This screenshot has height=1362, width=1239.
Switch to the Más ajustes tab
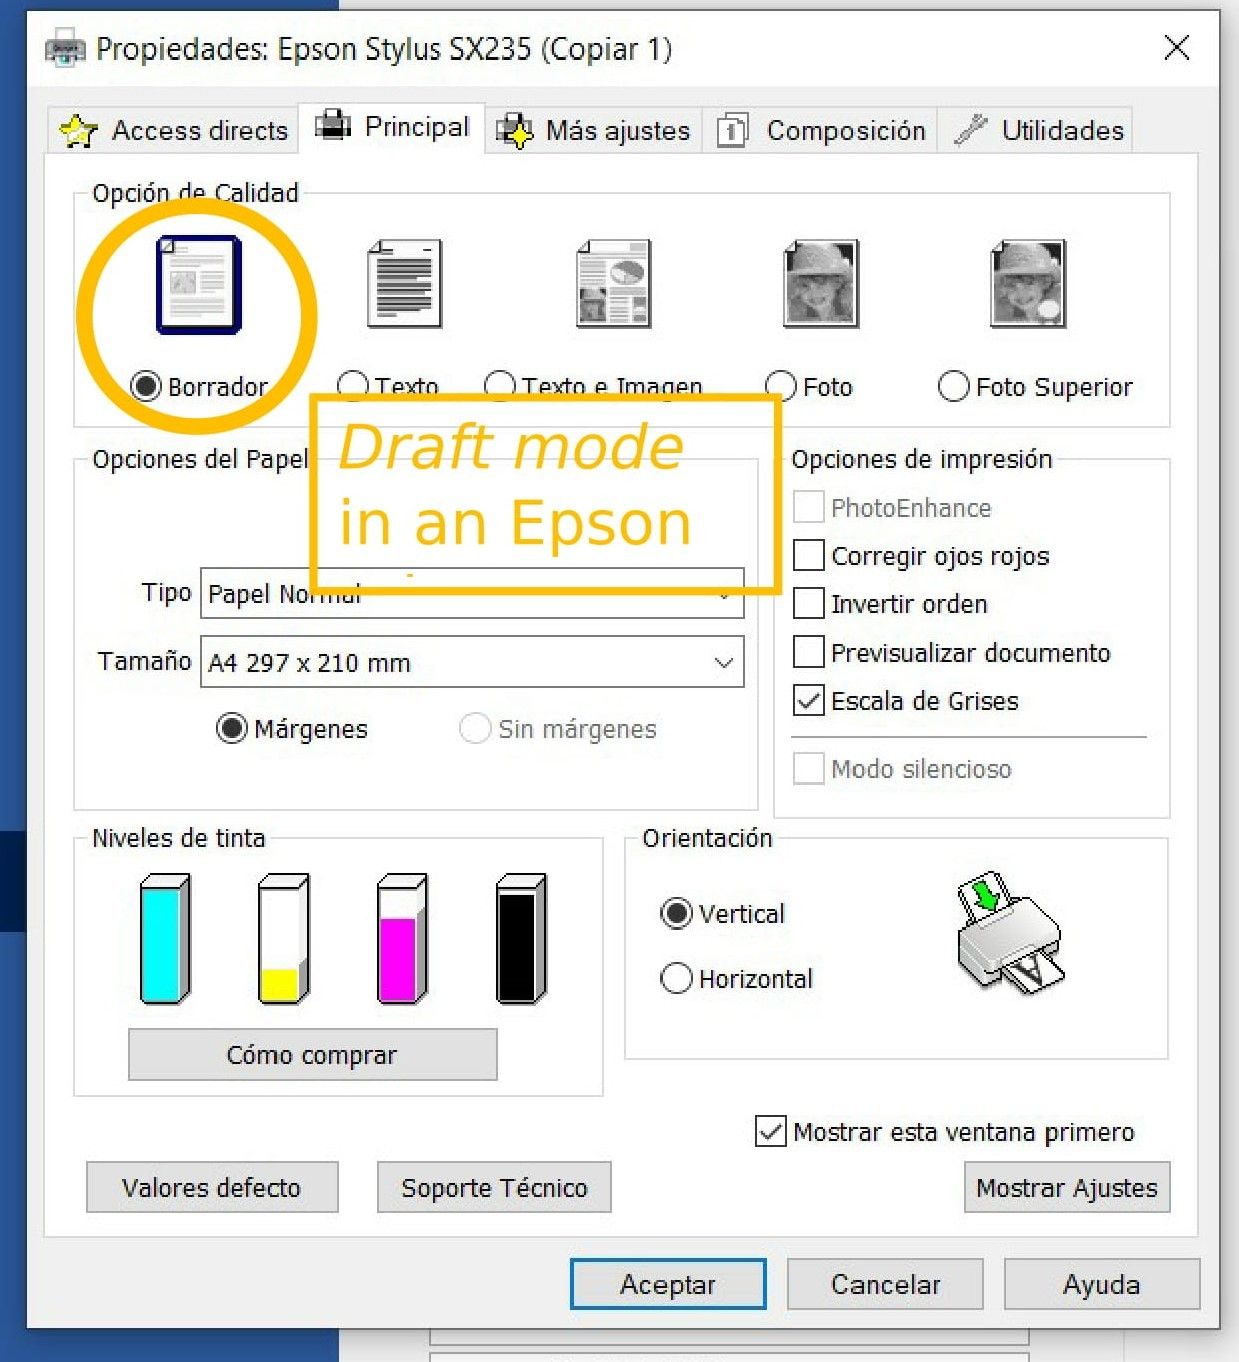[x=594, y=130]
